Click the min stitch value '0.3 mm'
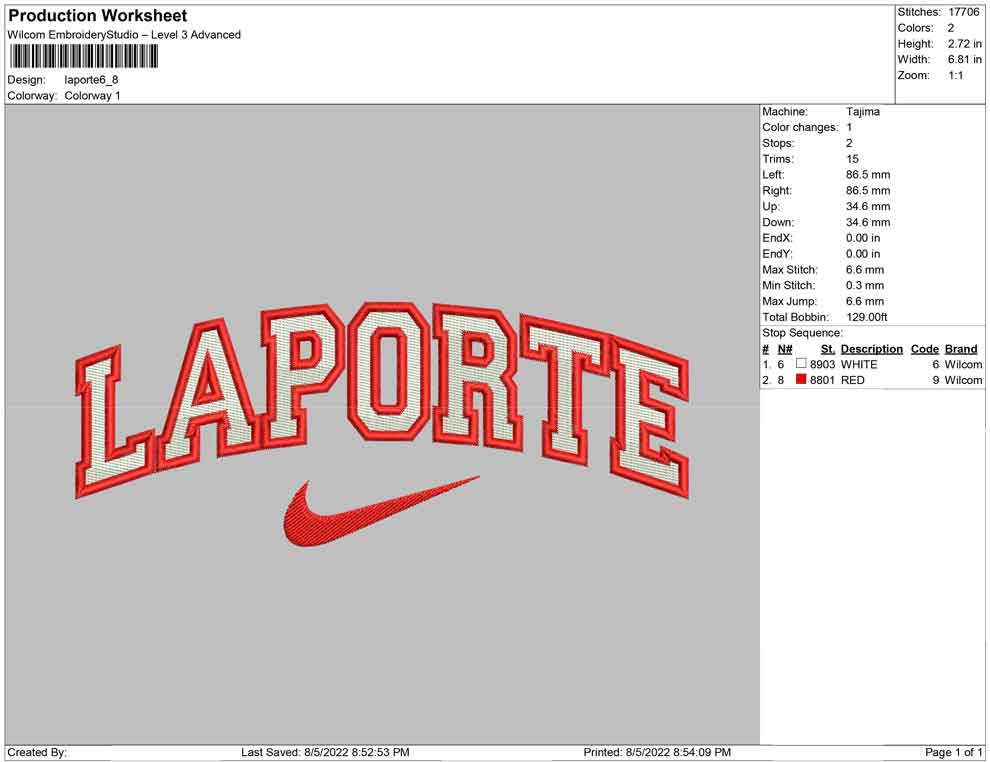Screen dimensions: 990x762 click(865, 285)
